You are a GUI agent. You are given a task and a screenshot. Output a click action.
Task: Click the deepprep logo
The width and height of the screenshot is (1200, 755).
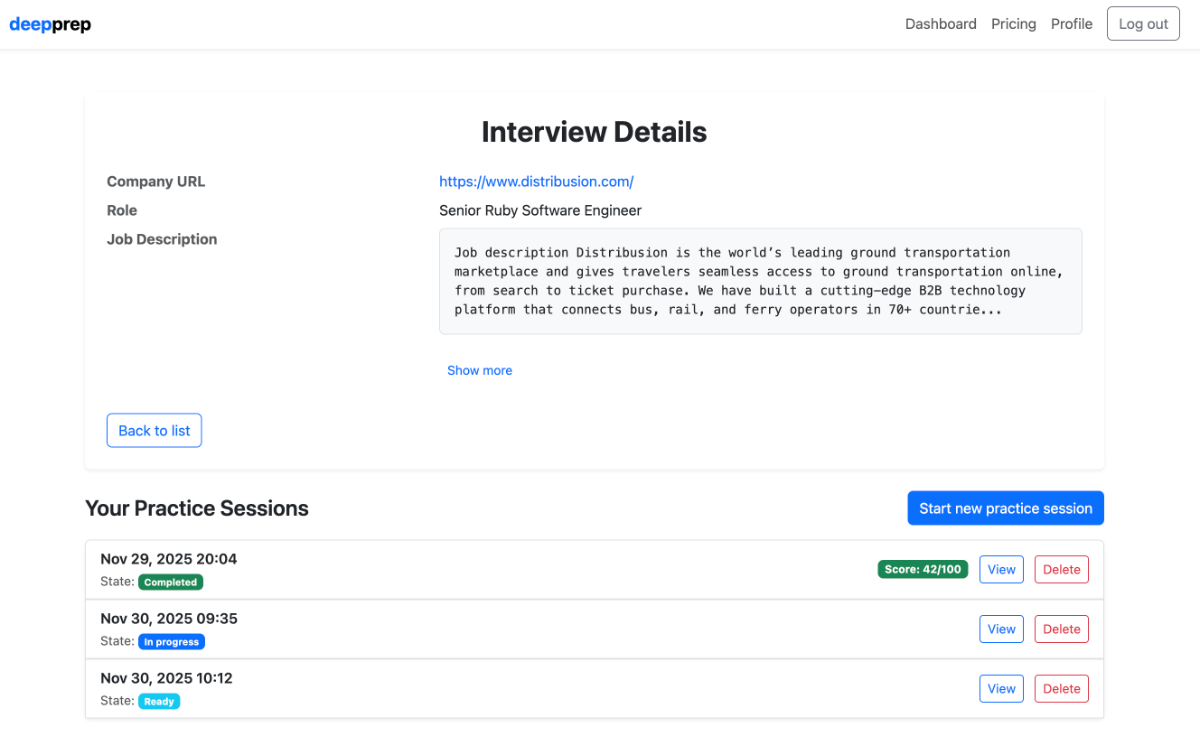click(50, 24)
